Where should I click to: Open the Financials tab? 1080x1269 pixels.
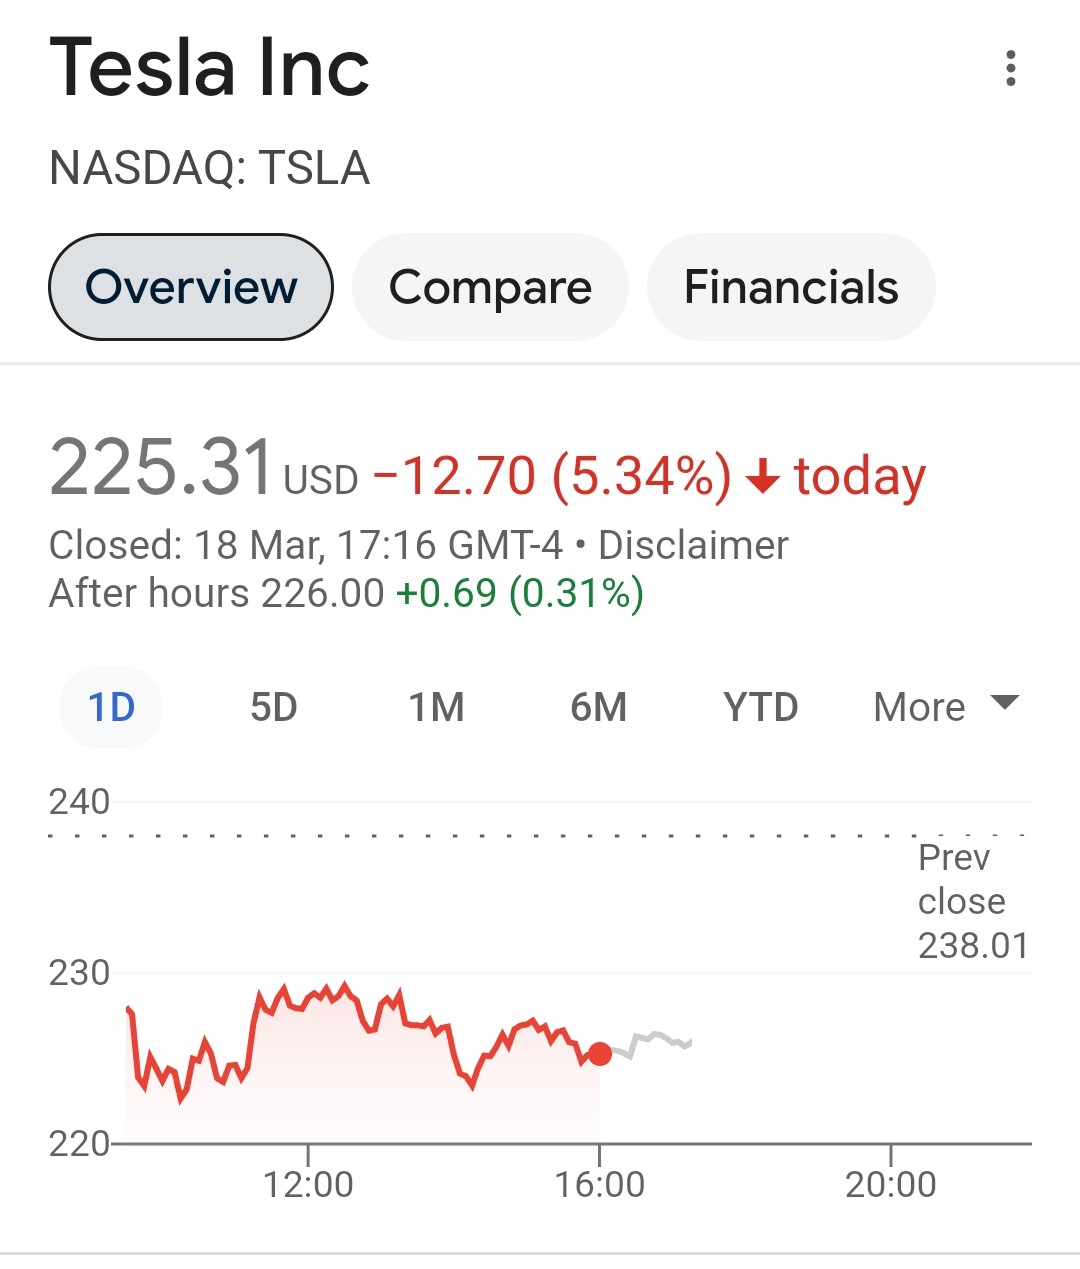click(x=791, y=287)
